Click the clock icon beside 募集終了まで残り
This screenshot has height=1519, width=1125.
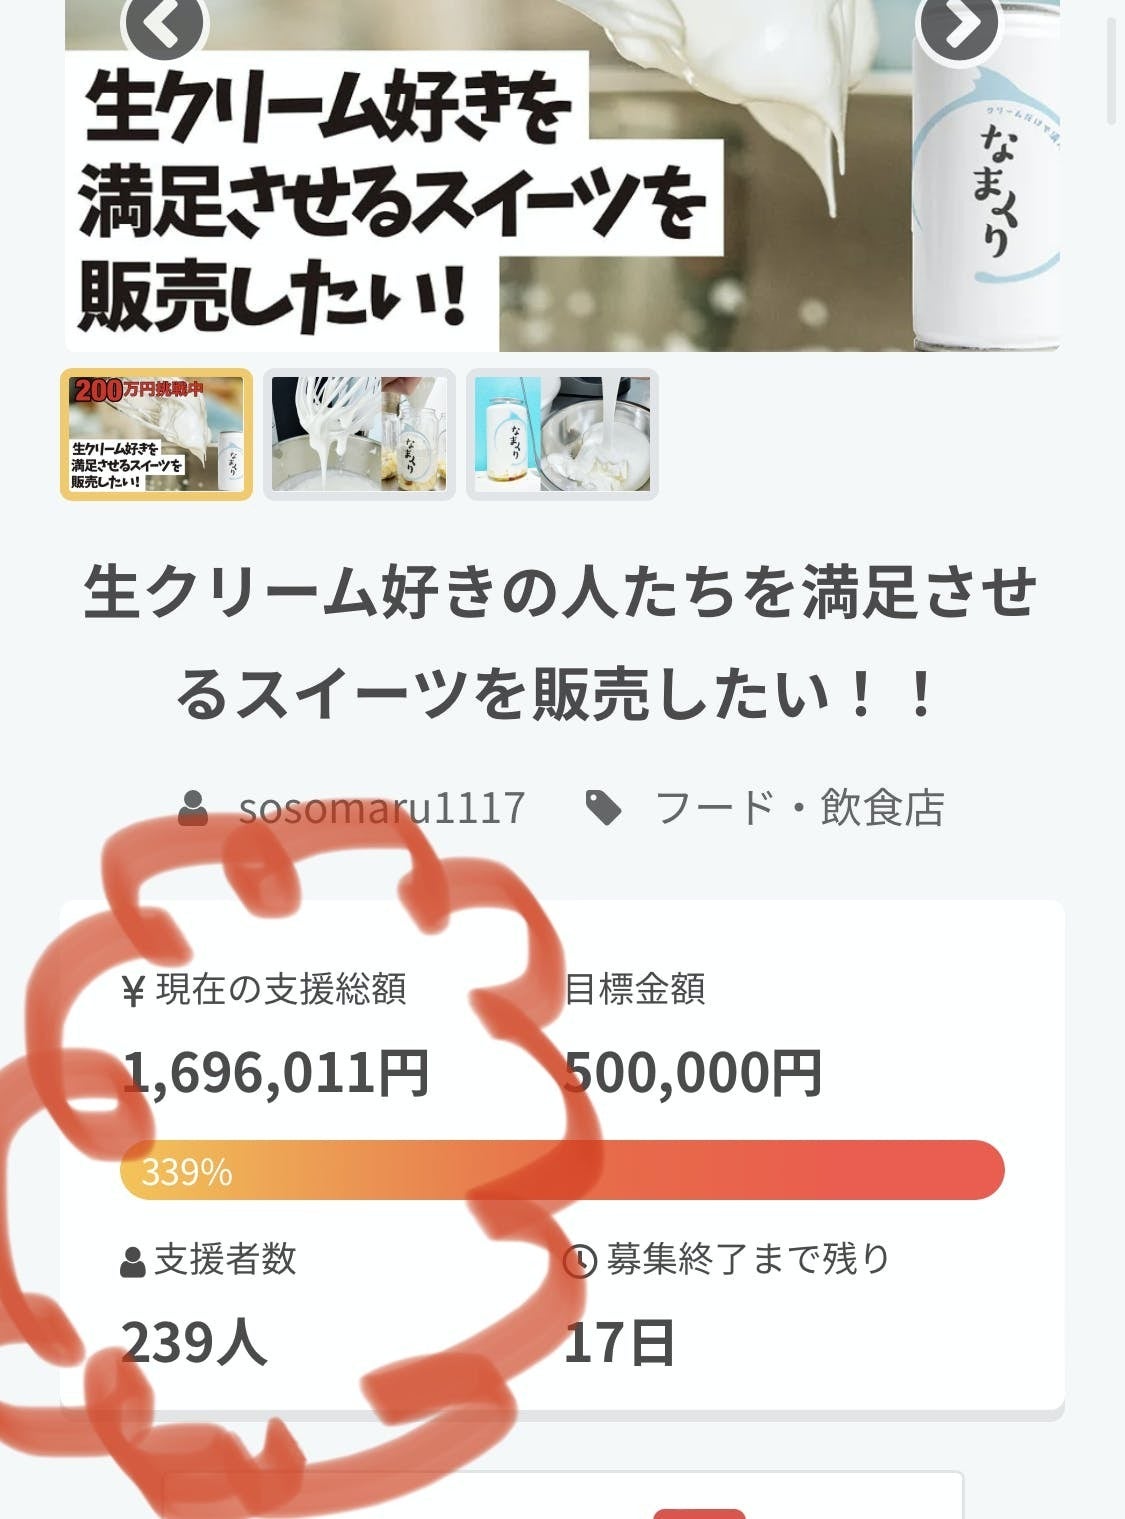580,1262
